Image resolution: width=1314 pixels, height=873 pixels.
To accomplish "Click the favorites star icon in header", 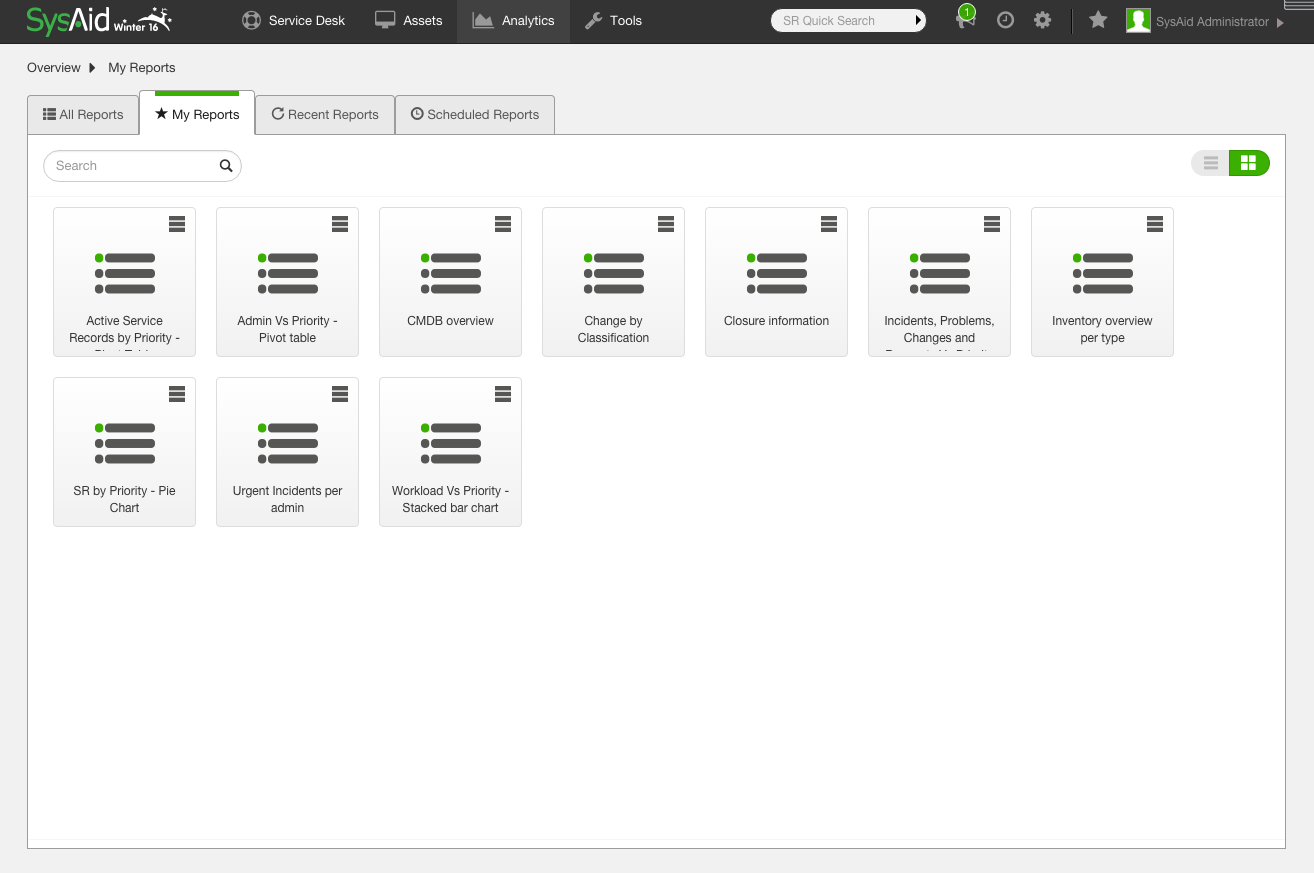I will tap(1098, 20).
